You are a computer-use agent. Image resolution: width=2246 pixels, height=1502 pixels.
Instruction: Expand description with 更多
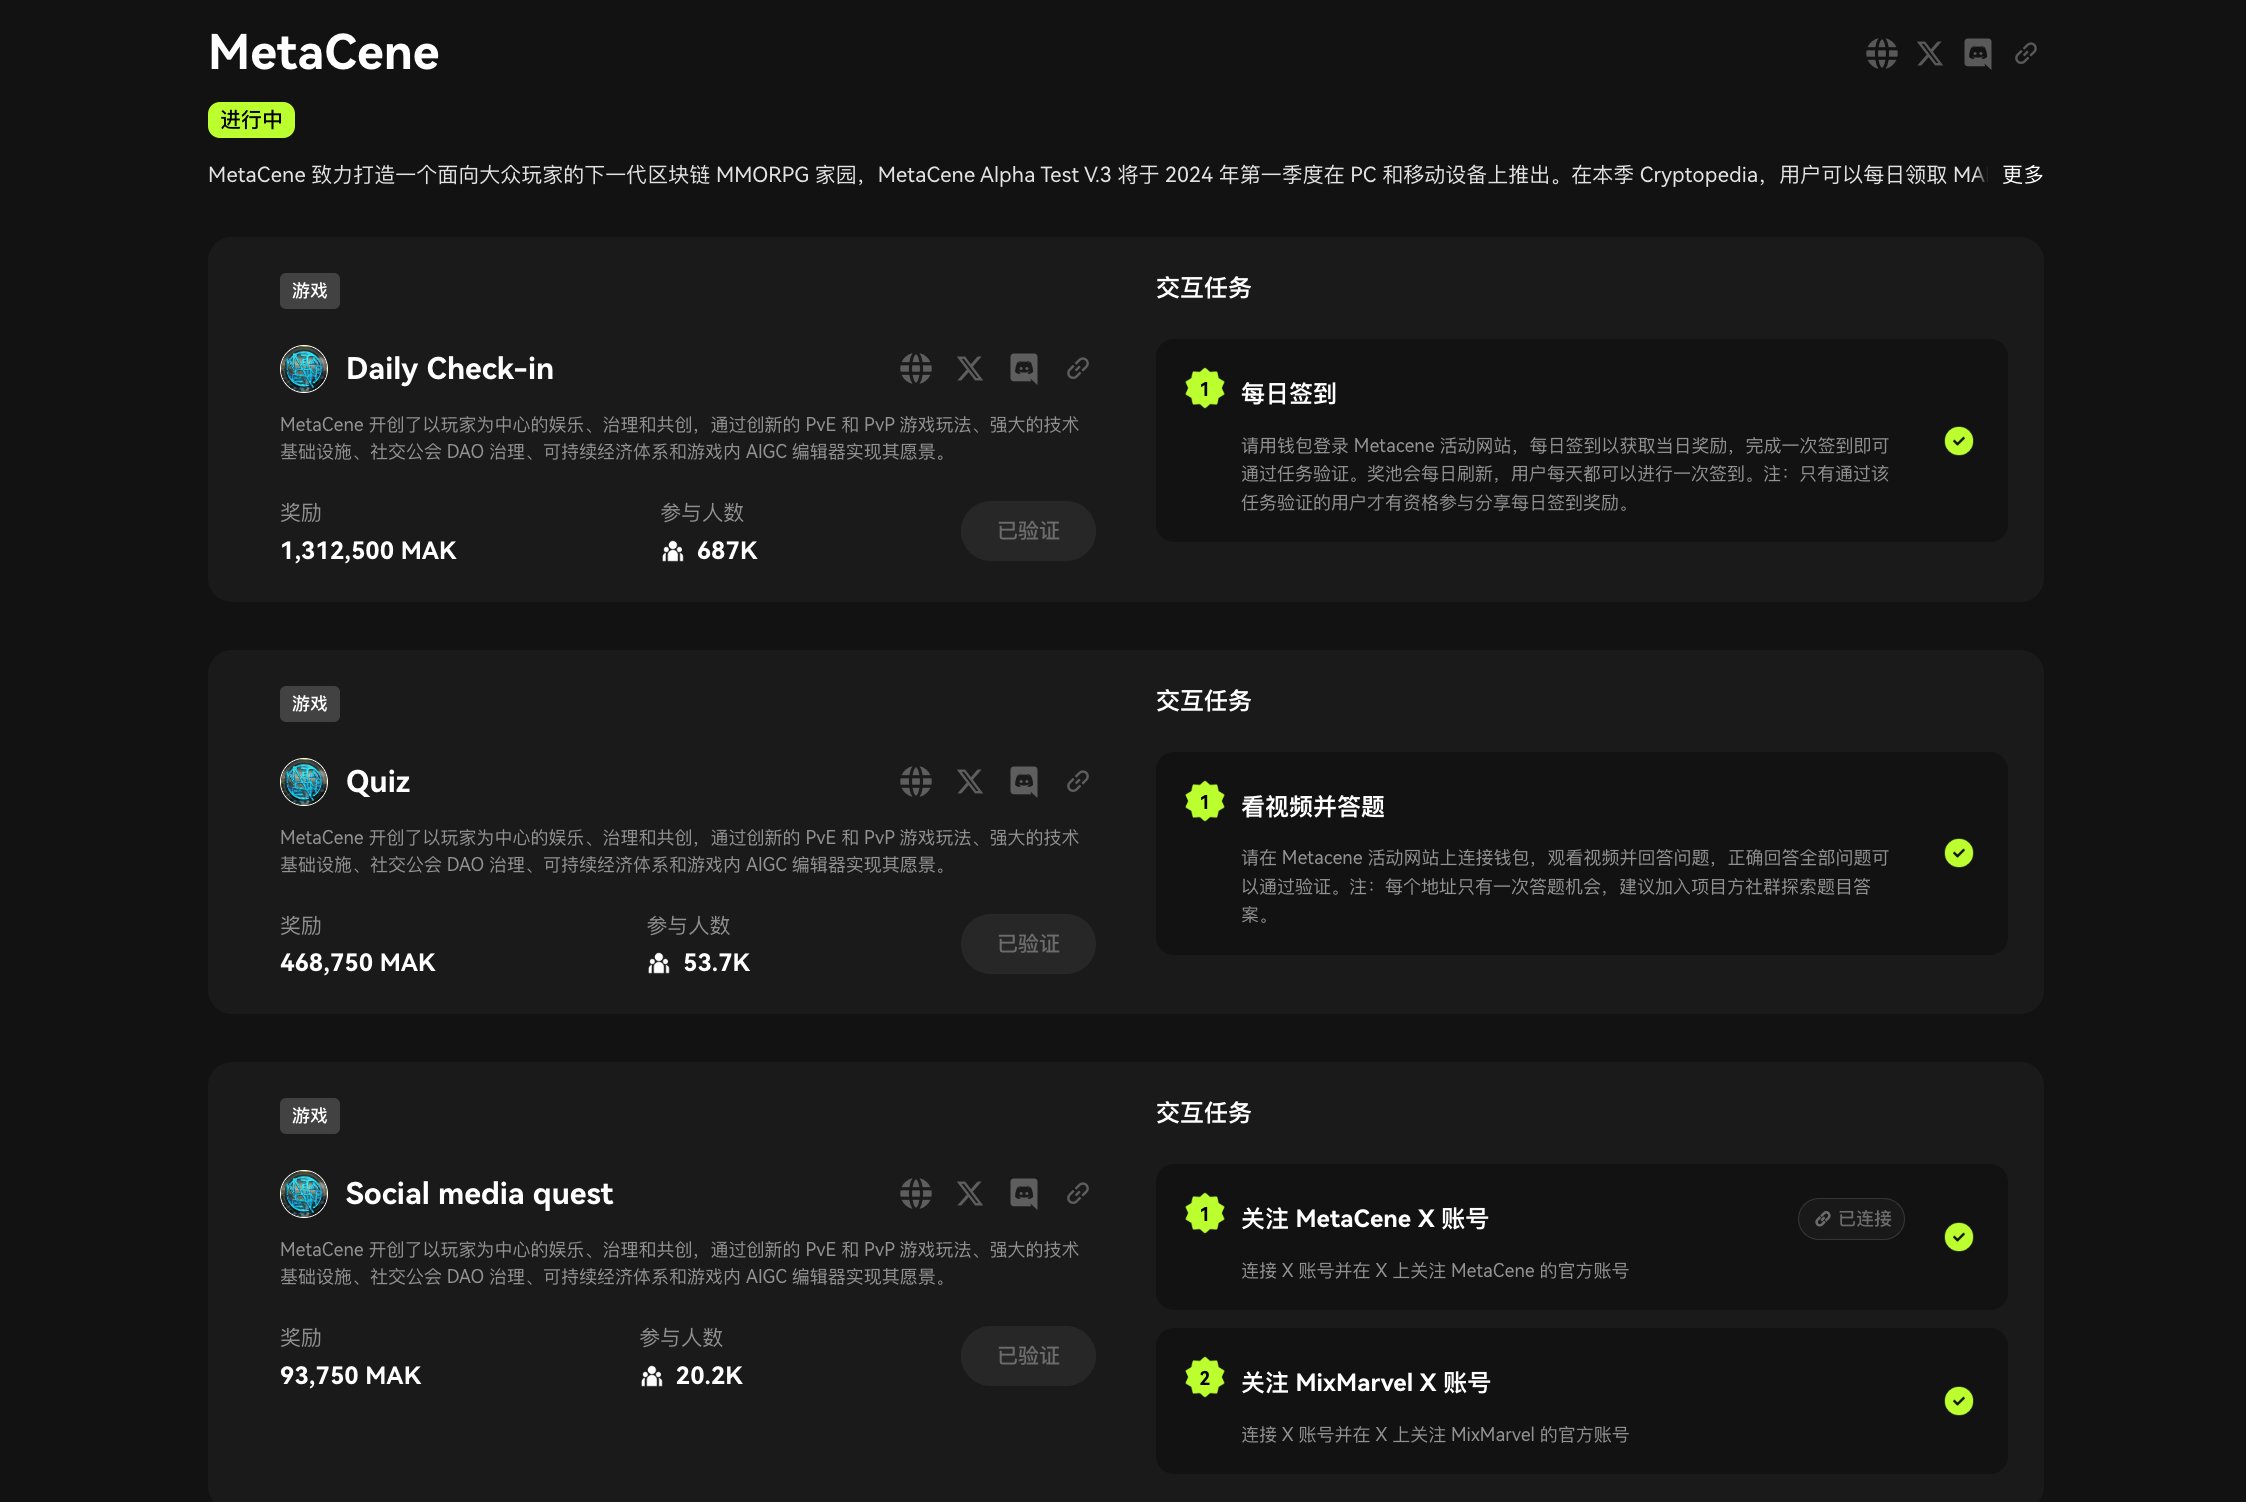[2022, 175]
